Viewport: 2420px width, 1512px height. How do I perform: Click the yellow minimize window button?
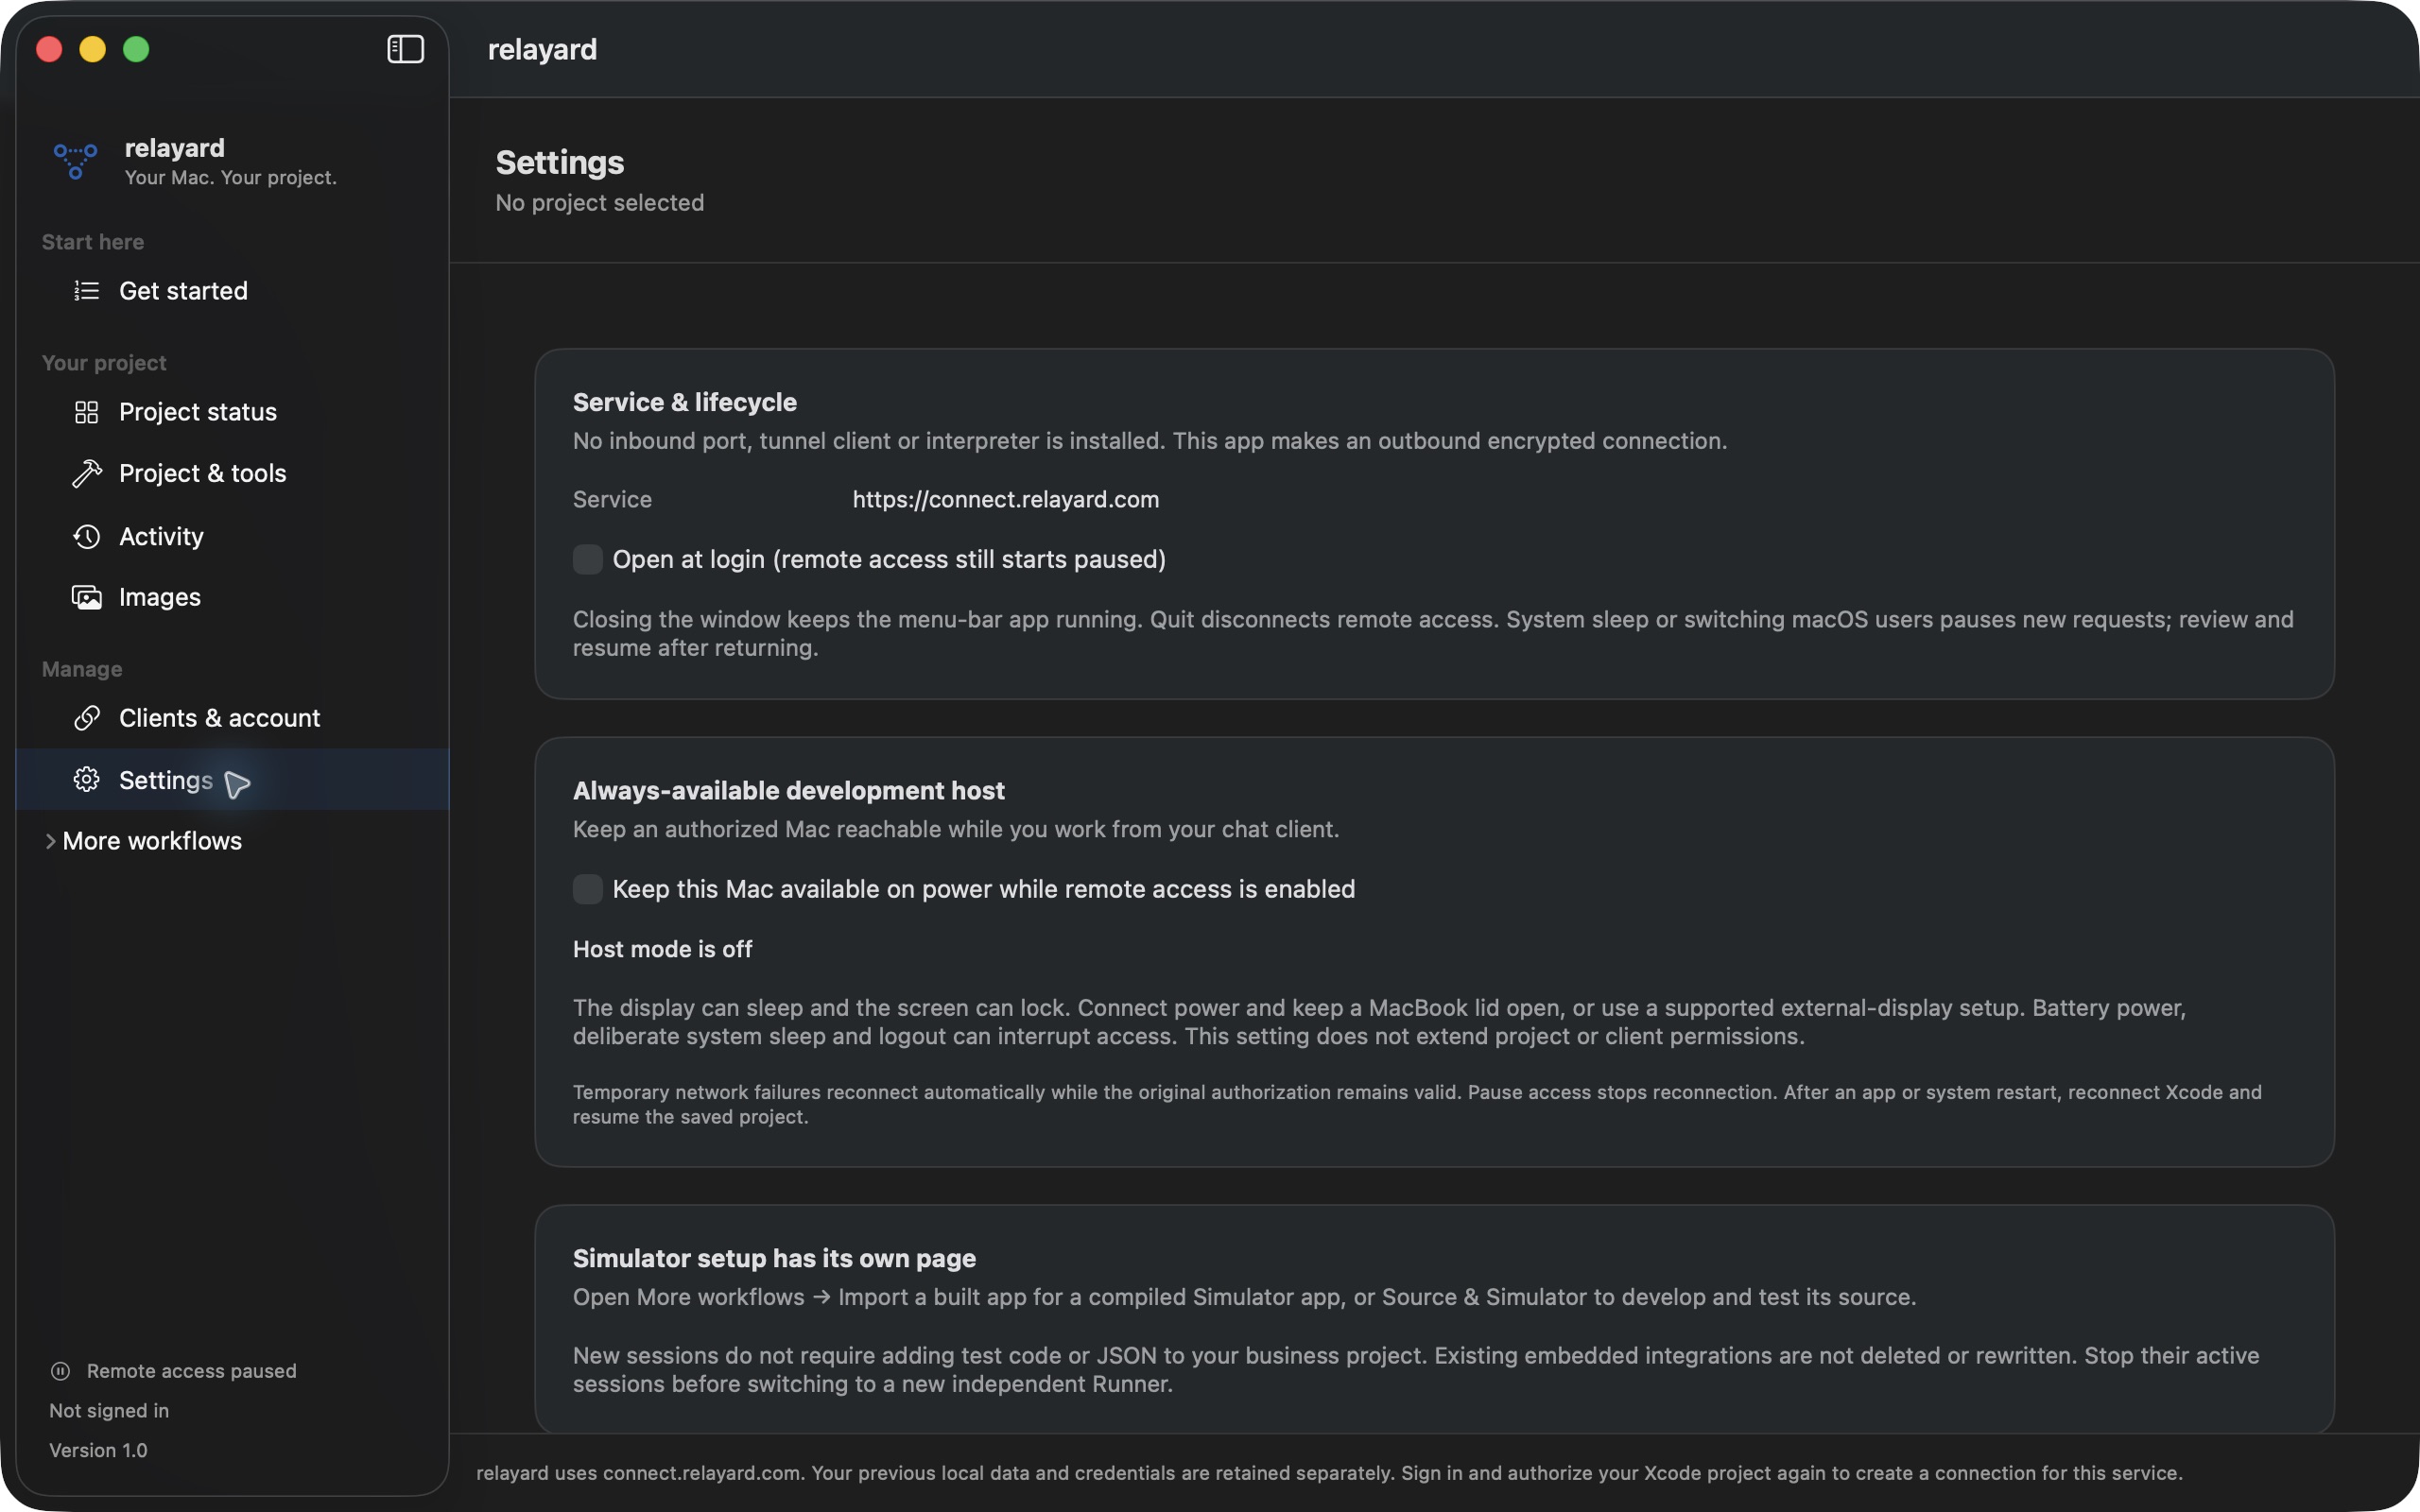pos(92,49)
